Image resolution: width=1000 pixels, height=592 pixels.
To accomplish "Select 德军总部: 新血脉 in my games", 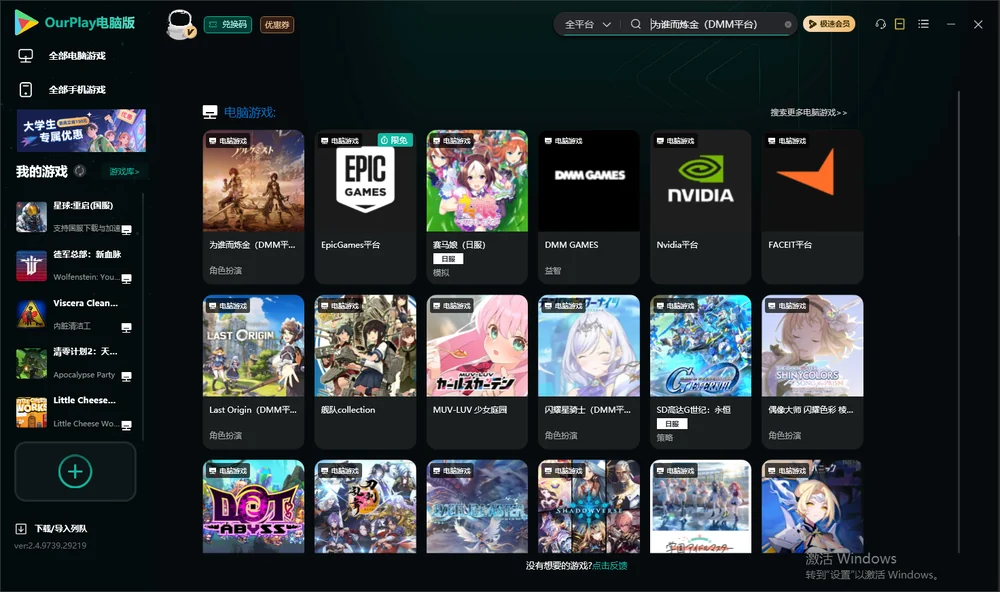I will (75, 265).
